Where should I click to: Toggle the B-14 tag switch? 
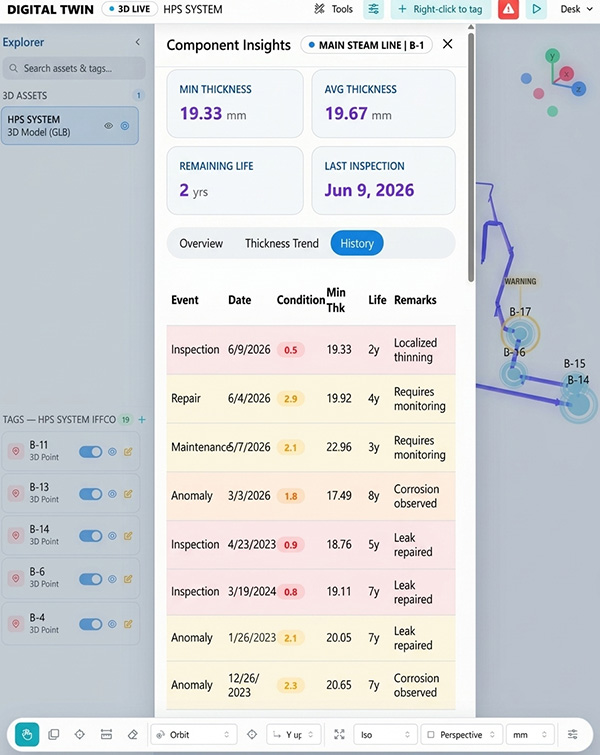click(91, 536)
